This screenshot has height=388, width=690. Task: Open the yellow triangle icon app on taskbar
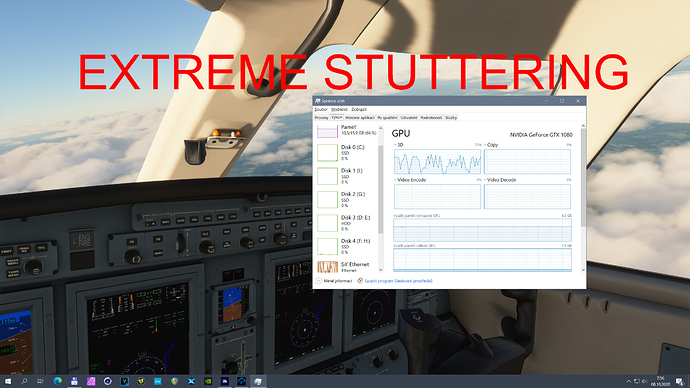coord(141,381)
